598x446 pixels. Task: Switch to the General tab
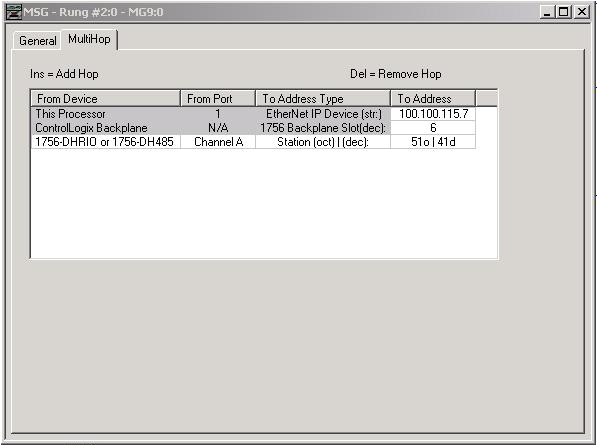[x=37, y=40]
